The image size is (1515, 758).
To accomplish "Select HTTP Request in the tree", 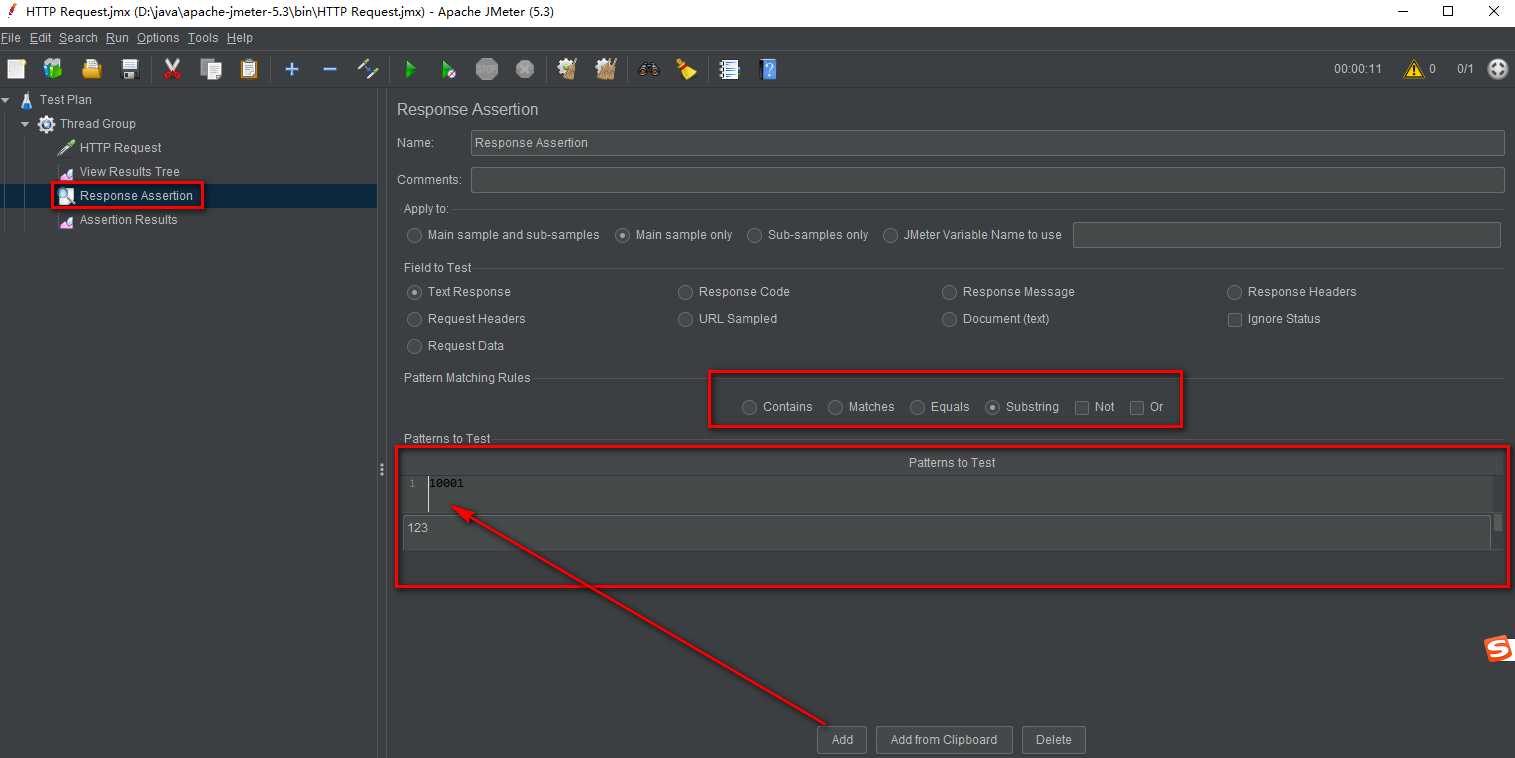I will point(120,148).
